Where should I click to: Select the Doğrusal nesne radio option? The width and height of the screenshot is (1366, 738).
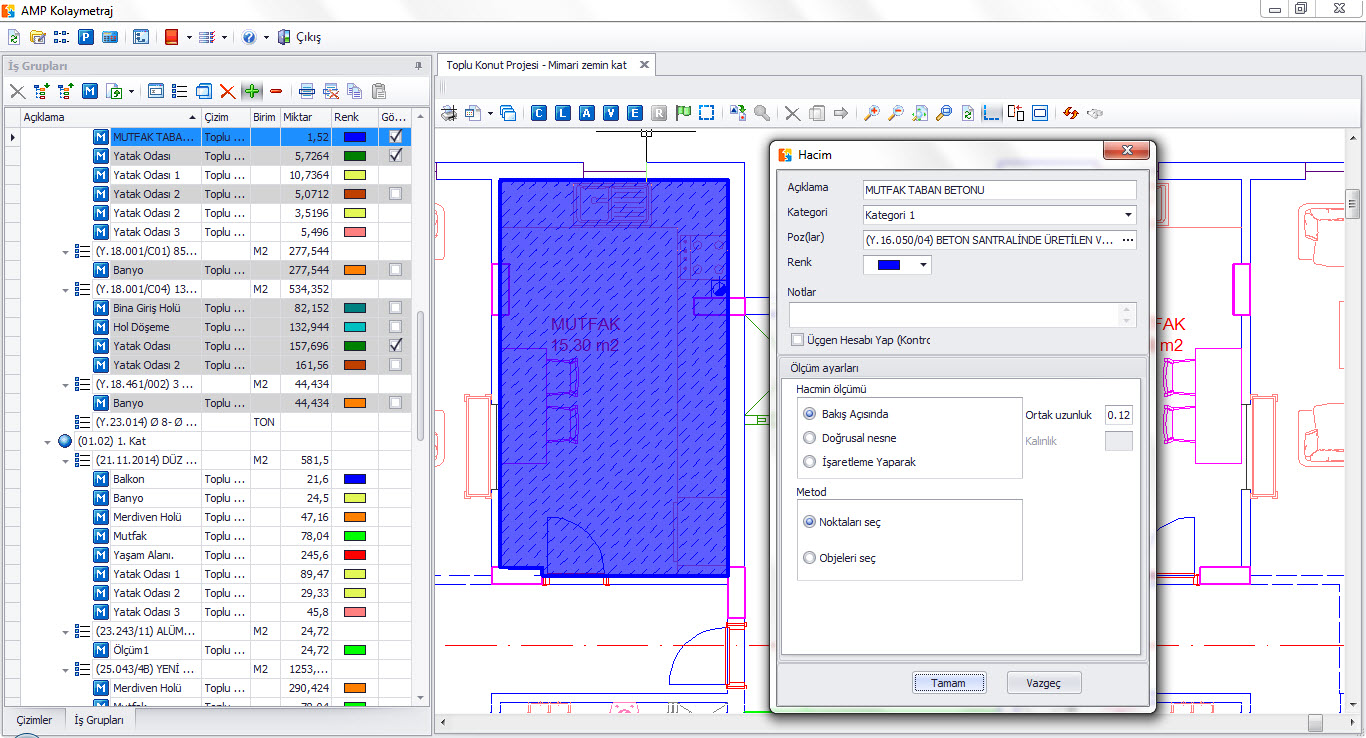point(810,438)
